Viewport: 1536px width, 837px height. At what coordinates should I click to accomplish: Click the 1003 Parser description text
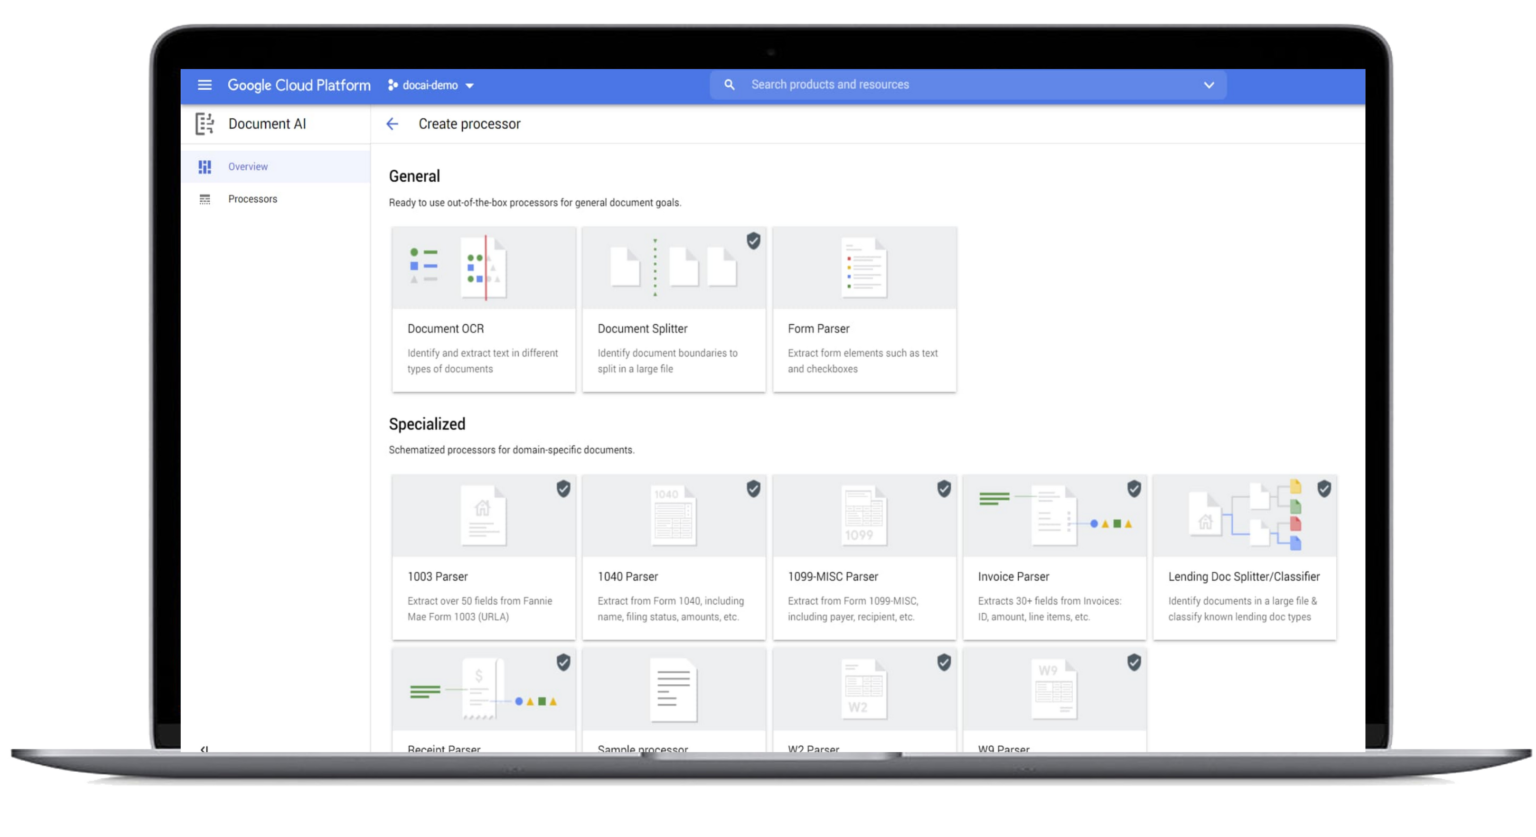point(480,609)
